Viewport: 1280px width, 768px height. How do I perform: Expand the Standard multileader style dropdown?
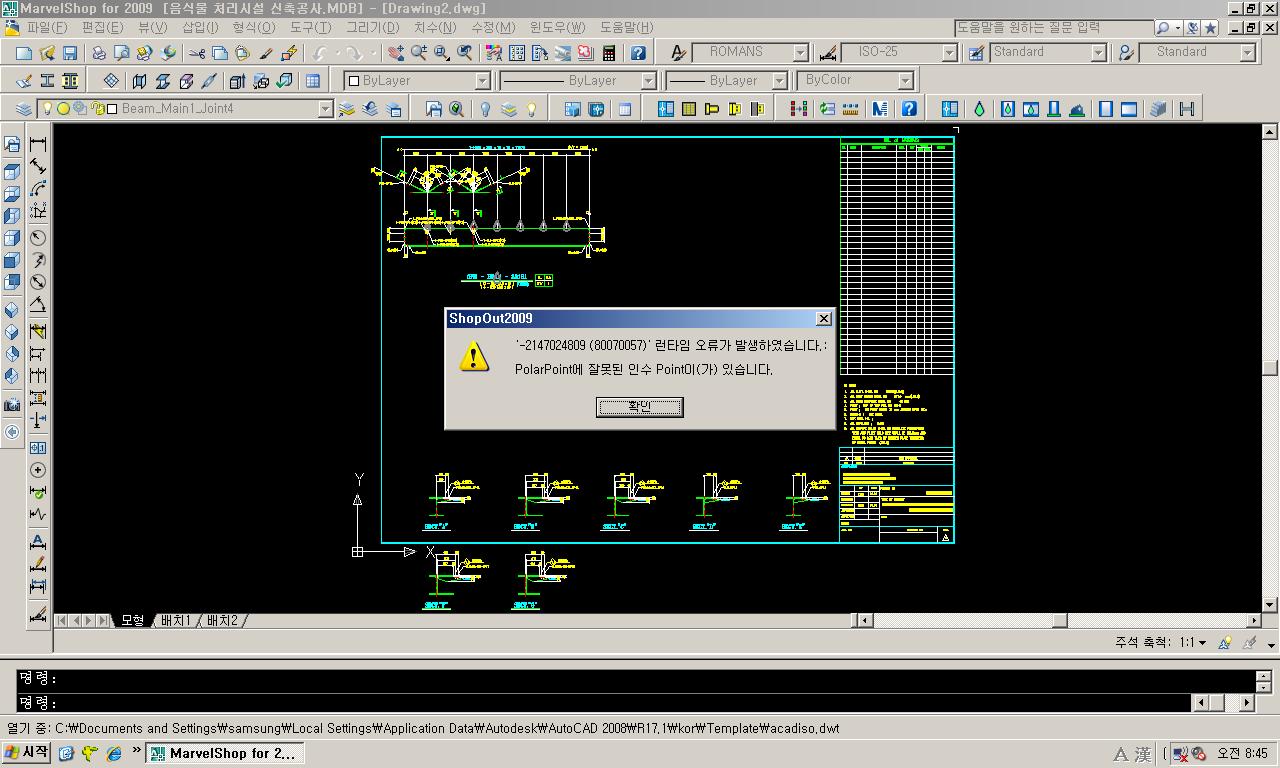coord(1247,52)
